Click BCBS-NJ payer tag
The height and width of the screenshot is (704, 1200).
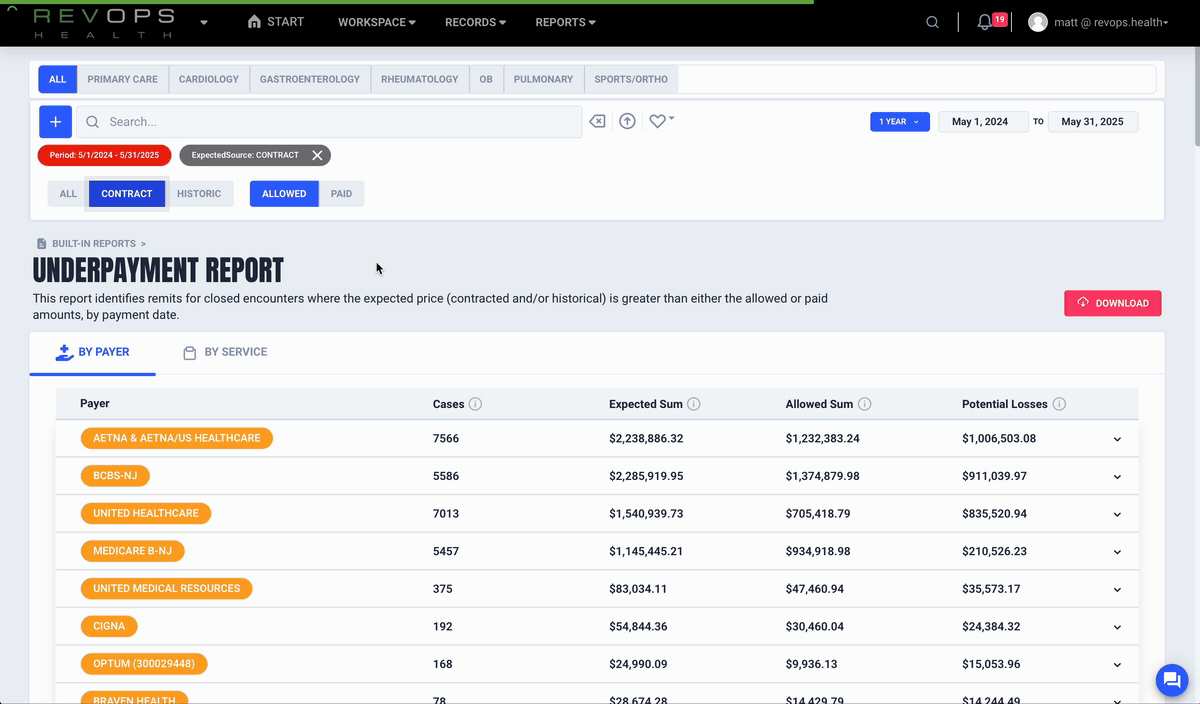115,476
